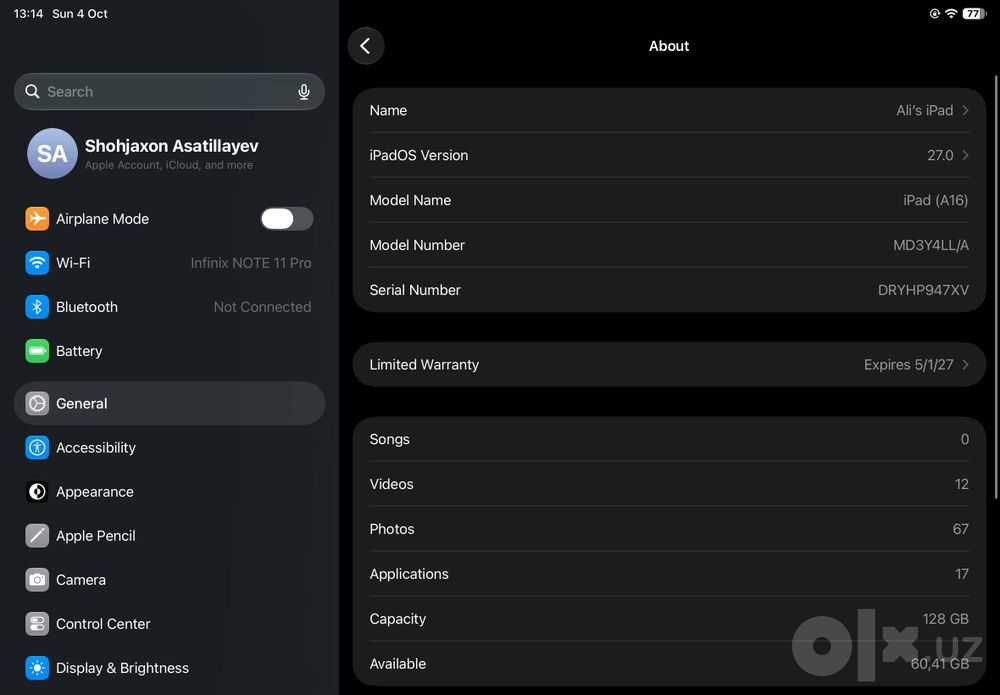Tap the Accessibility icon
The height and width of the screenshot is (695, 1000).
pos(37,448)
